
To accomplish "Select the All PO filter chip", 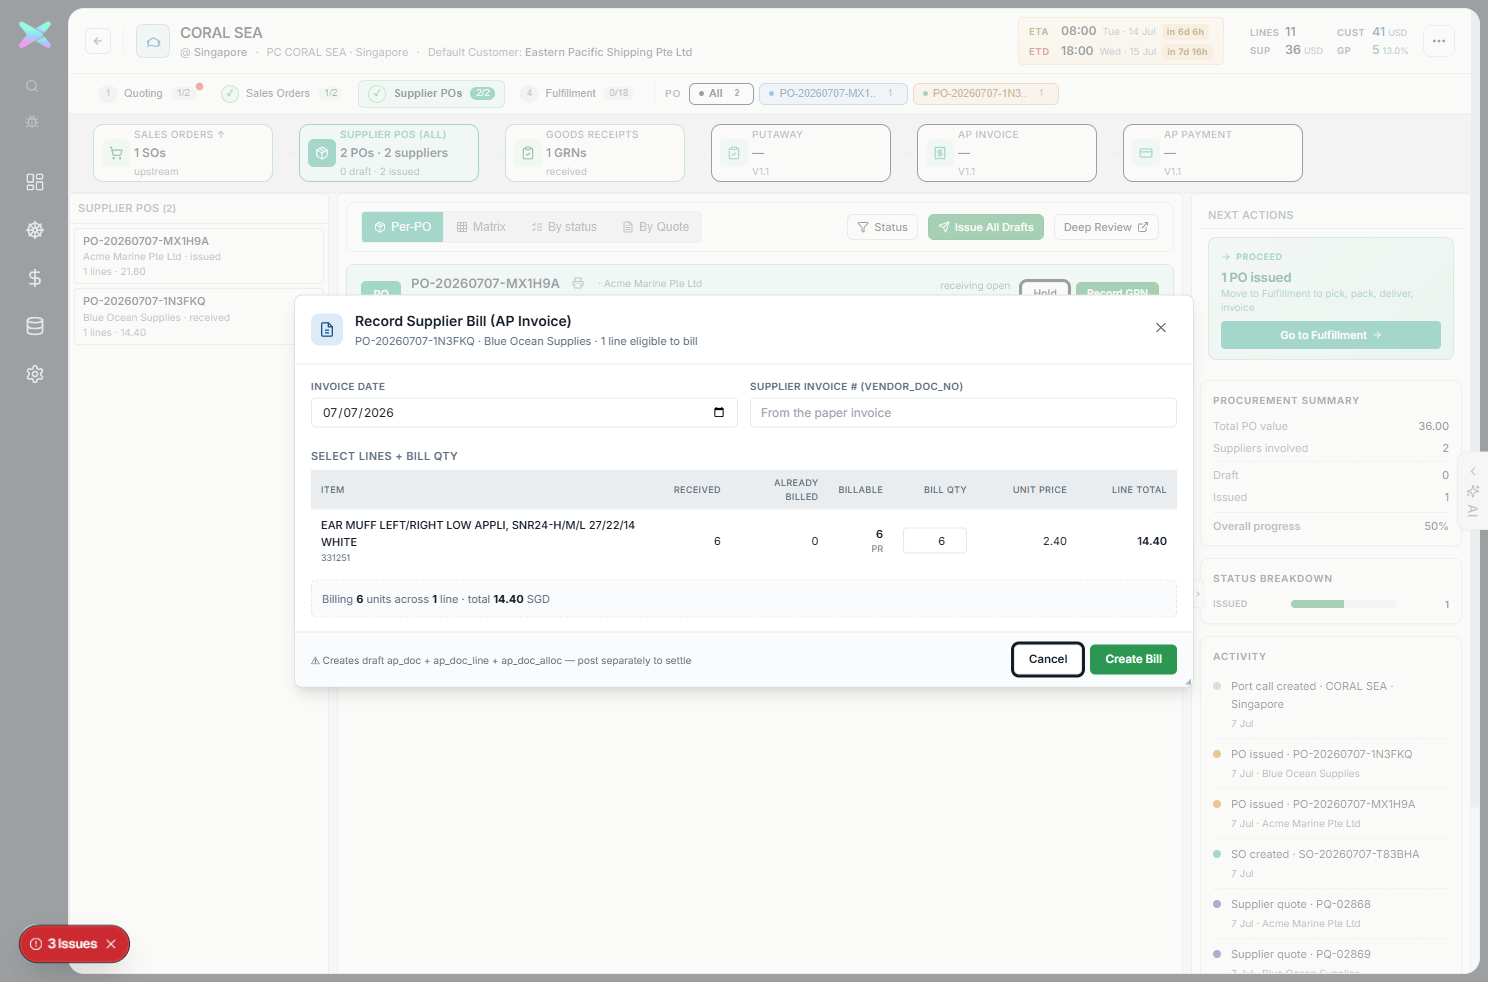I will (x=720, y=93).
